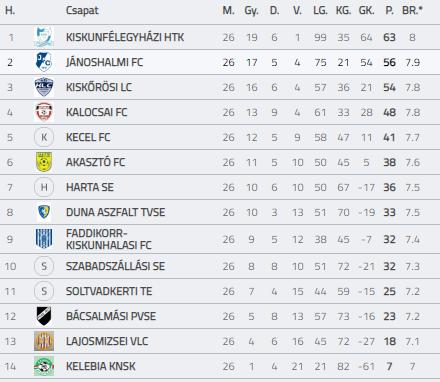Click the Kelebia KNSK green crest

click(x=44, y=366)
